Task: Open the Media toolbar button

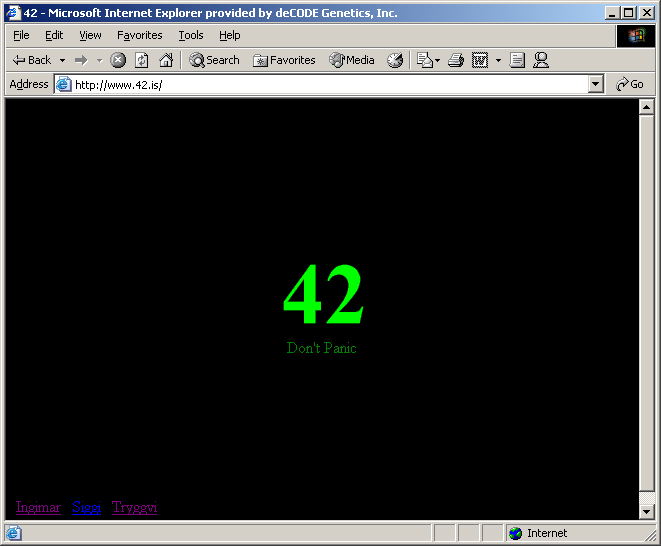Action: [x=352, y=60]
